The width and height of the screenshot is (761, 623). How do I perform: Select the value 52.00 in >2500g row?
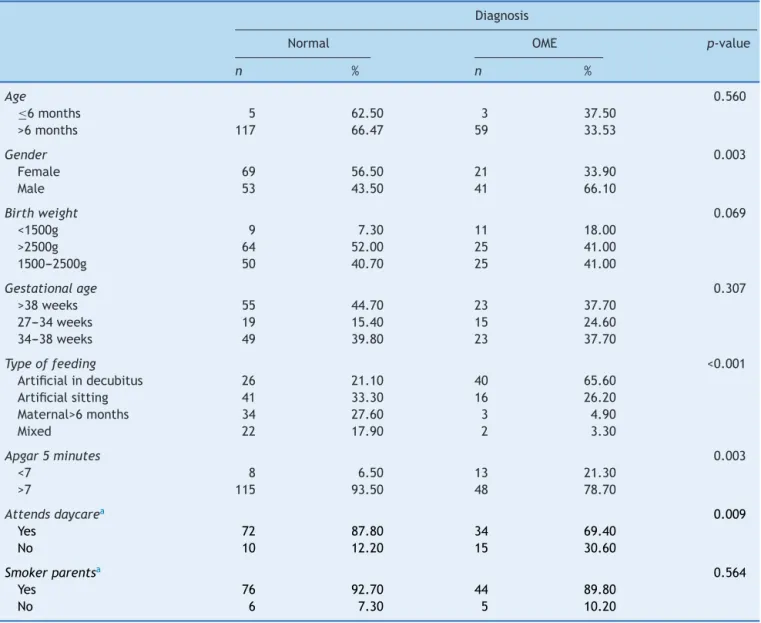(367, 247)
